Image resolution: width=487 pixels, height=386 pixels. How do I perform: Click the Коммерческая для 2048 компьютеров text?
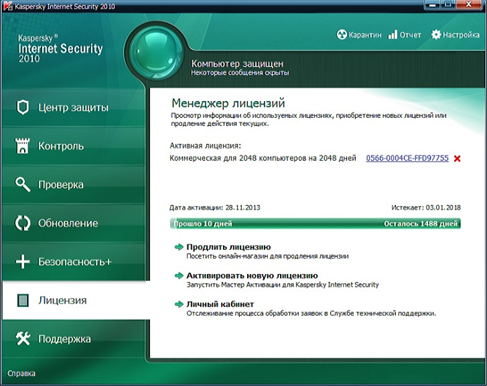tap(263, 158)
